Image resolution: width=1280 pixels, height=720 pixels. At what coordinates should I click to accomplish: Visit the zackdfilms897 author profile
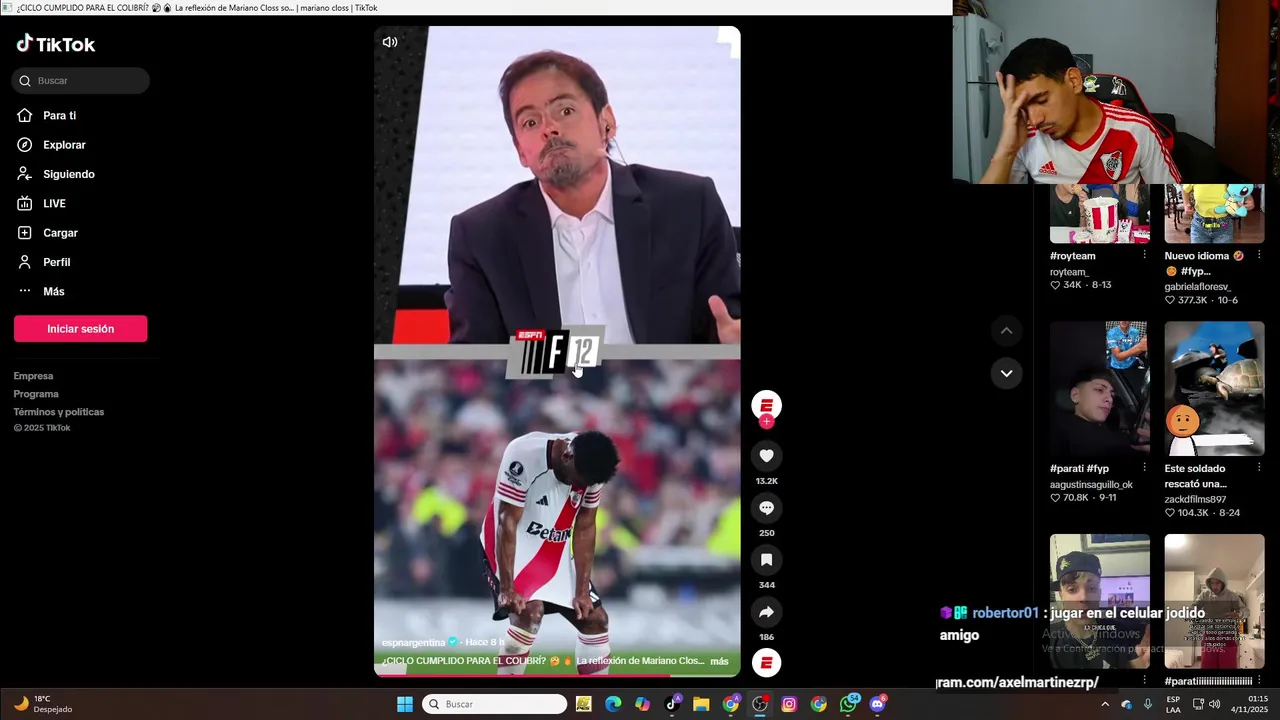coord(1195,499)
